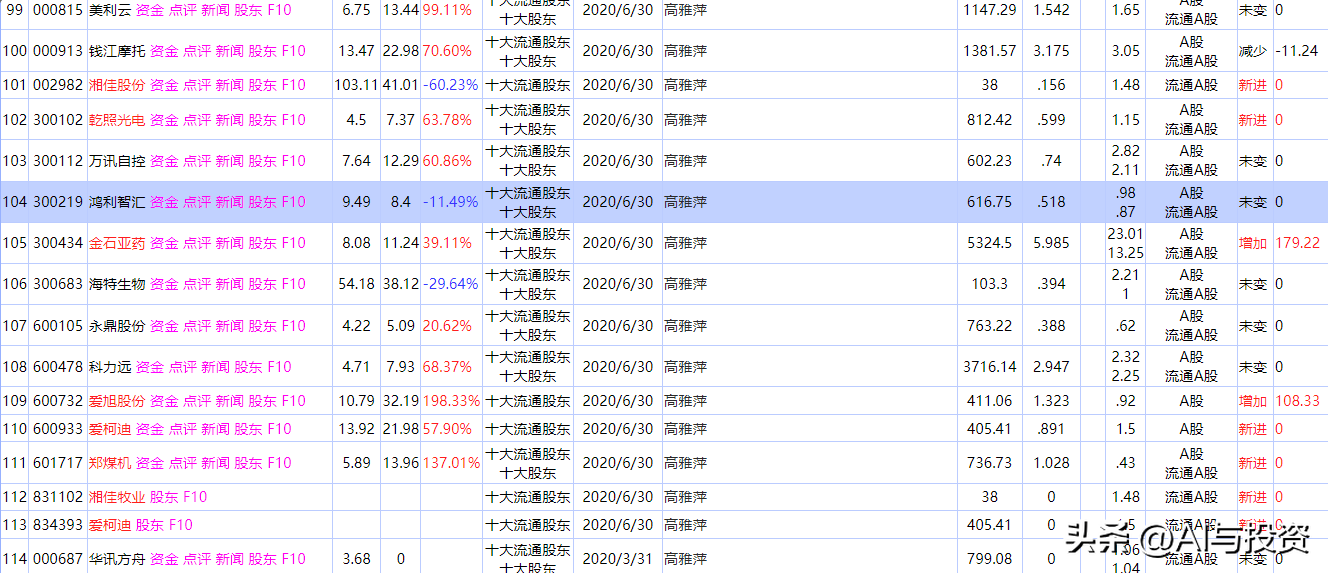1328x573 pixels.
Task: Click stock code 000913
Action: (x=58, y=51)
